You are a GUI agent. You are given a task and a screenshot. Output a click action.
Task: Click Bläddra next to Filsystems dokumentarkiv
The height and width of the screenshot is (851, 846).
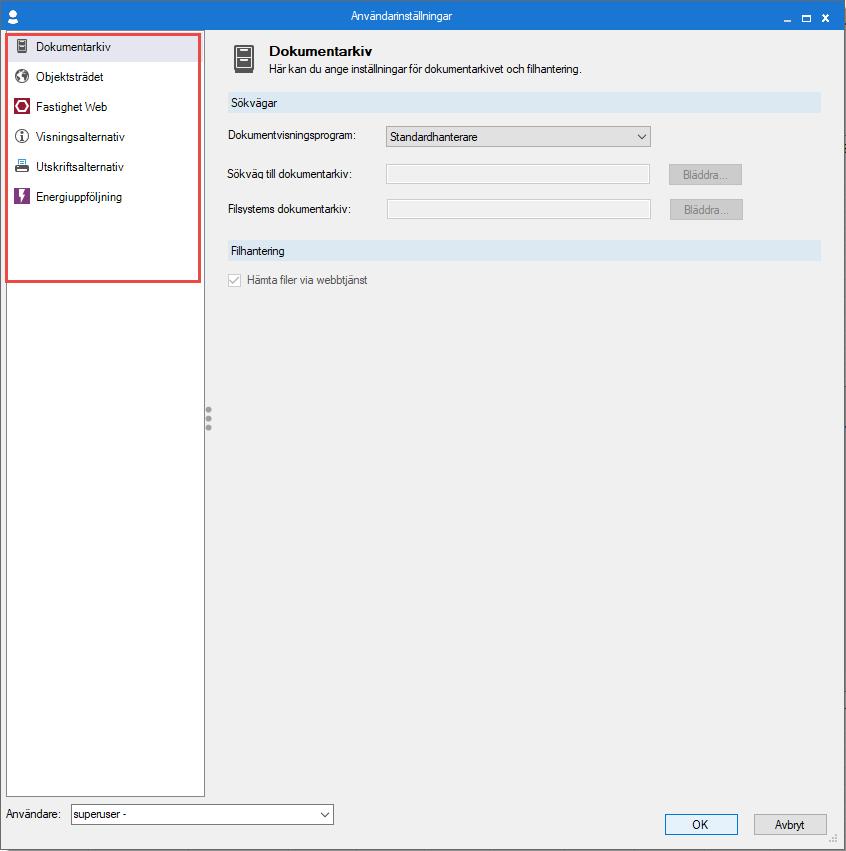[706, 209]
